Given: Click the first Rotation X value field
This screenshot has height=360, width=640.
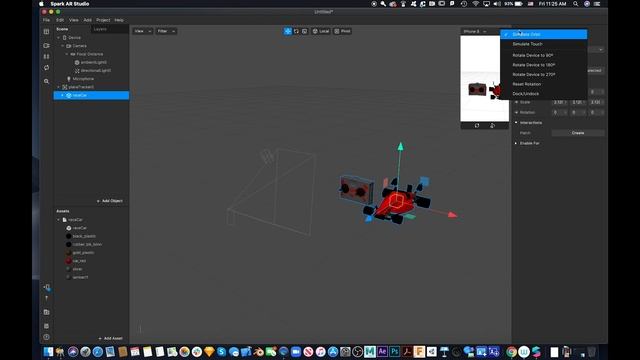Looking at the screenshot, I should 560,112.
